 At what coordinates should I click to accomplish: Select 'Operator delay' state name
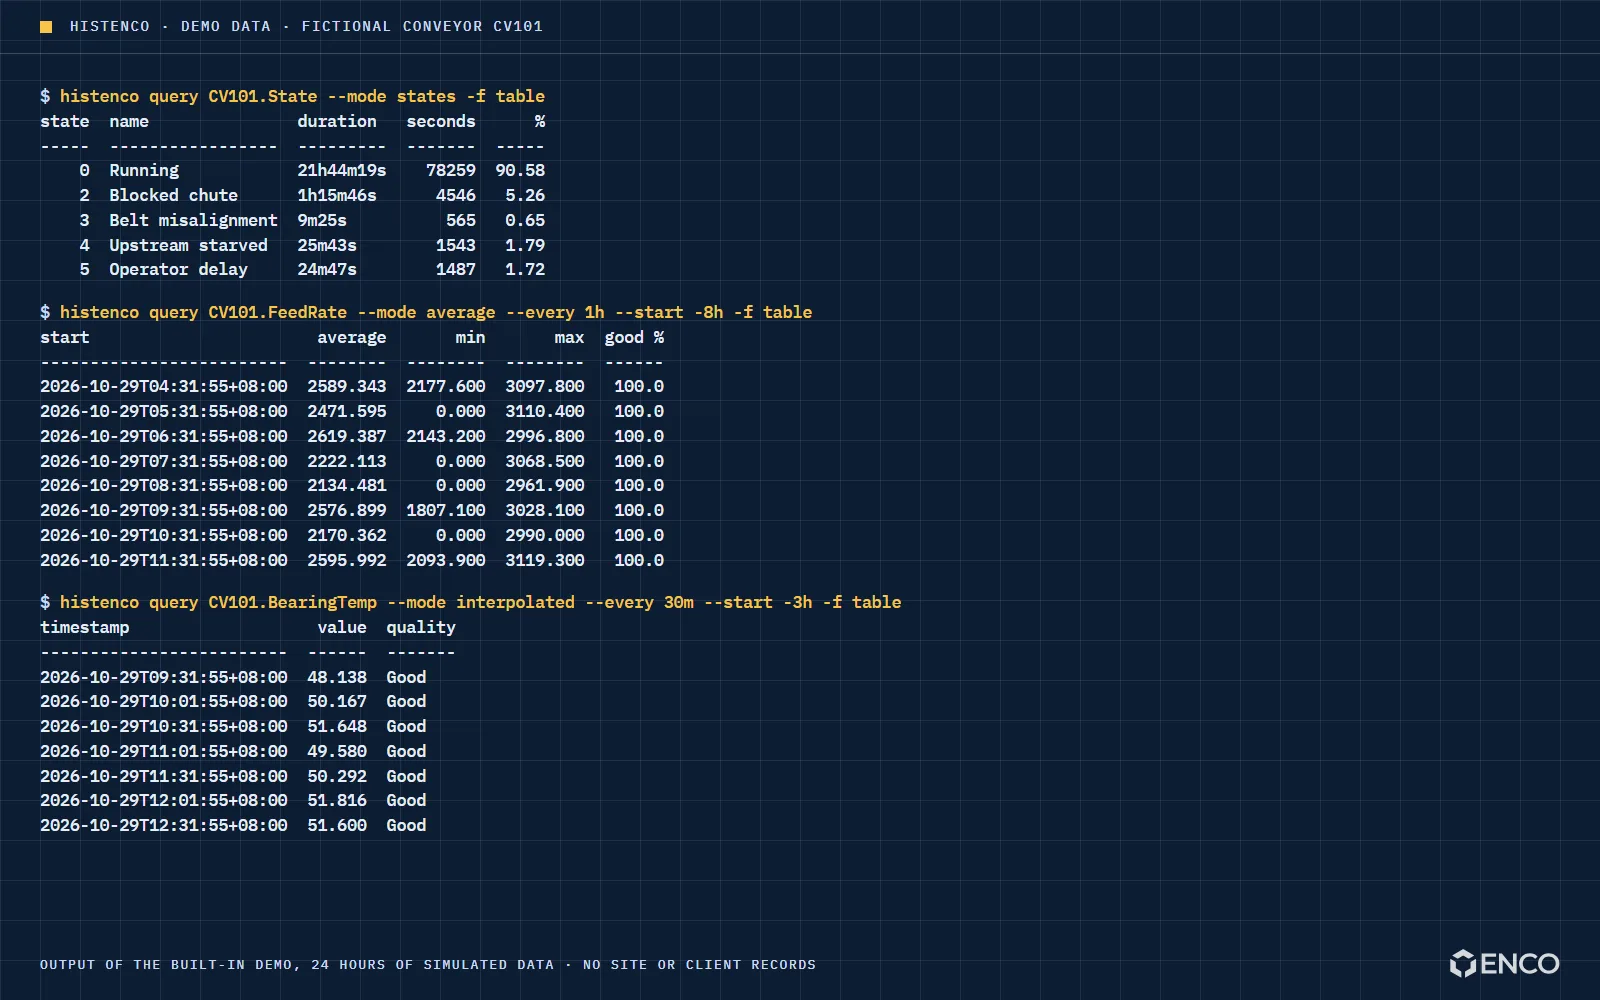coord(178,269)
